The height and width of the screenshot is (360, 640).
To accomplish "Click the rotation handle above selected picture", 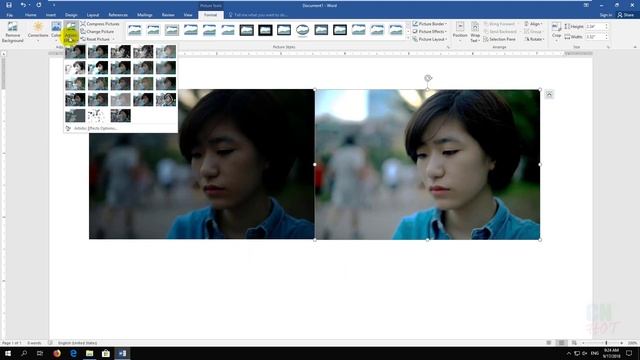I will click(x=428, y=78).
